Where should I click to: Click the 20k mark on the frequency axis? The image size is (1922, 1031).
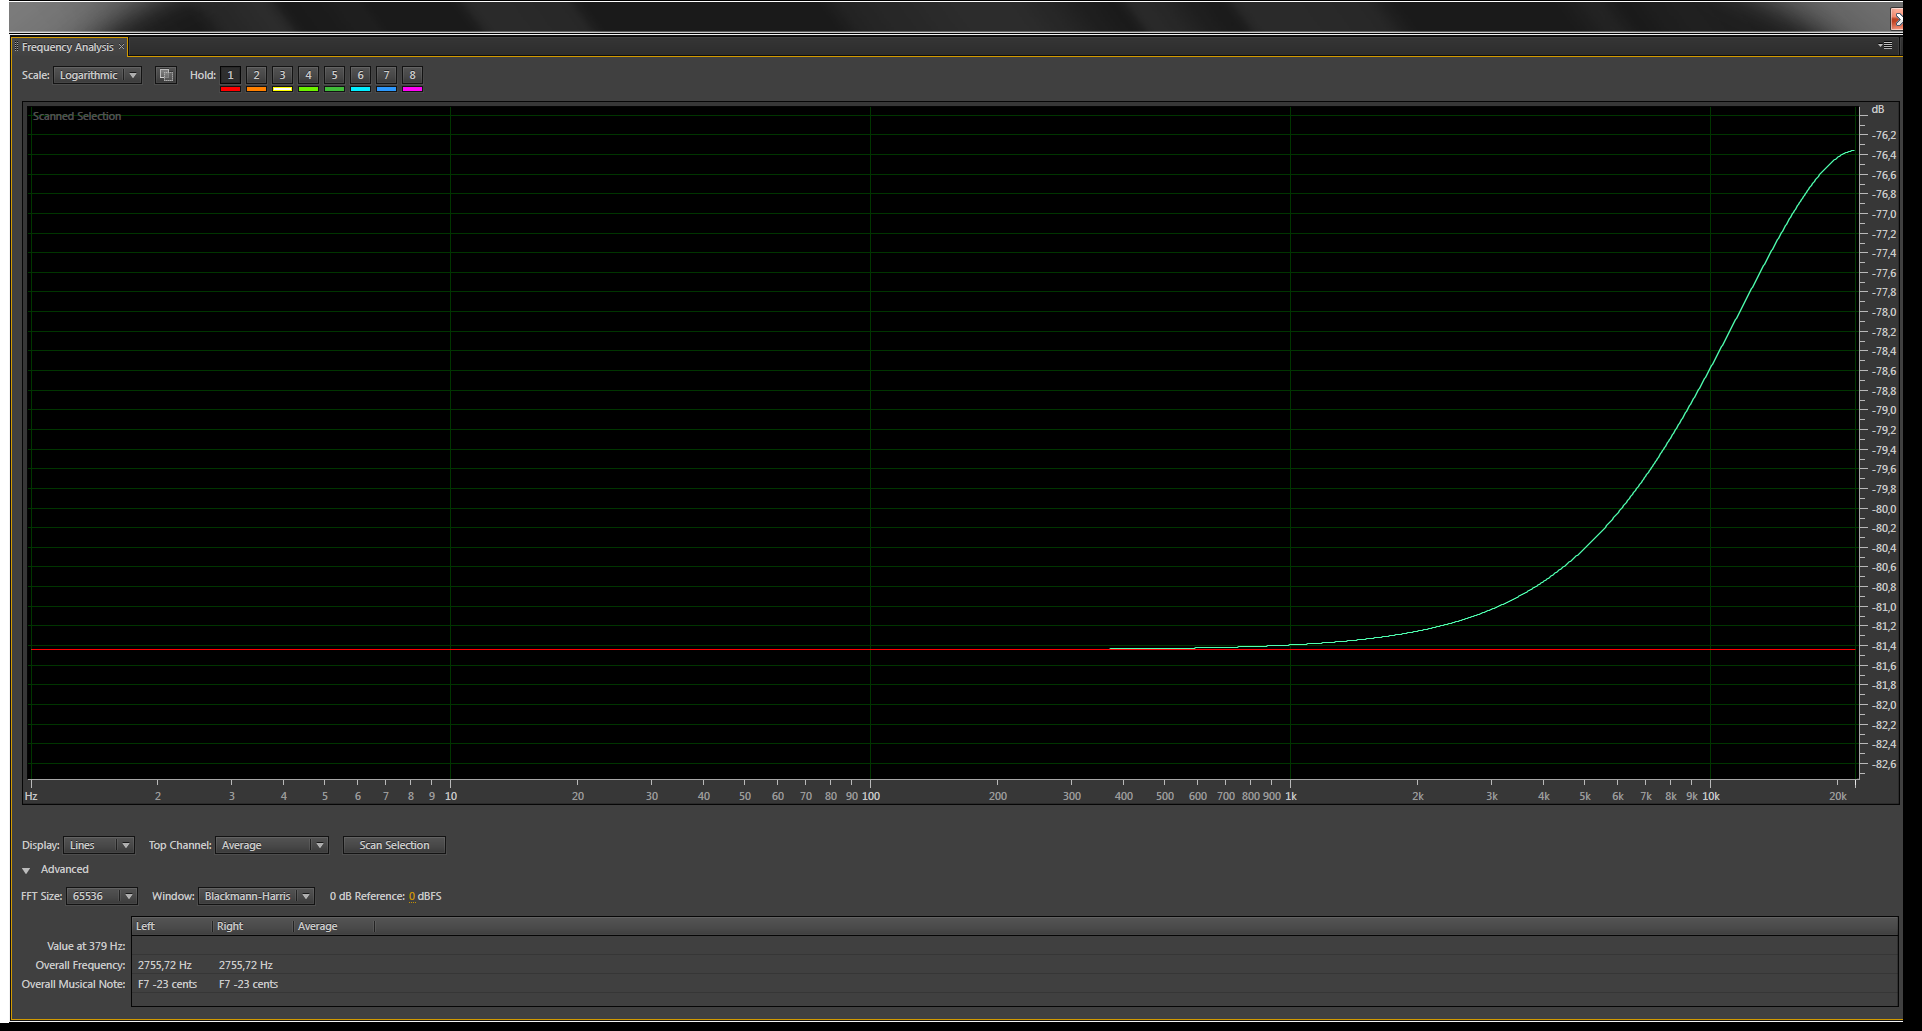[x=1838, y=796]
